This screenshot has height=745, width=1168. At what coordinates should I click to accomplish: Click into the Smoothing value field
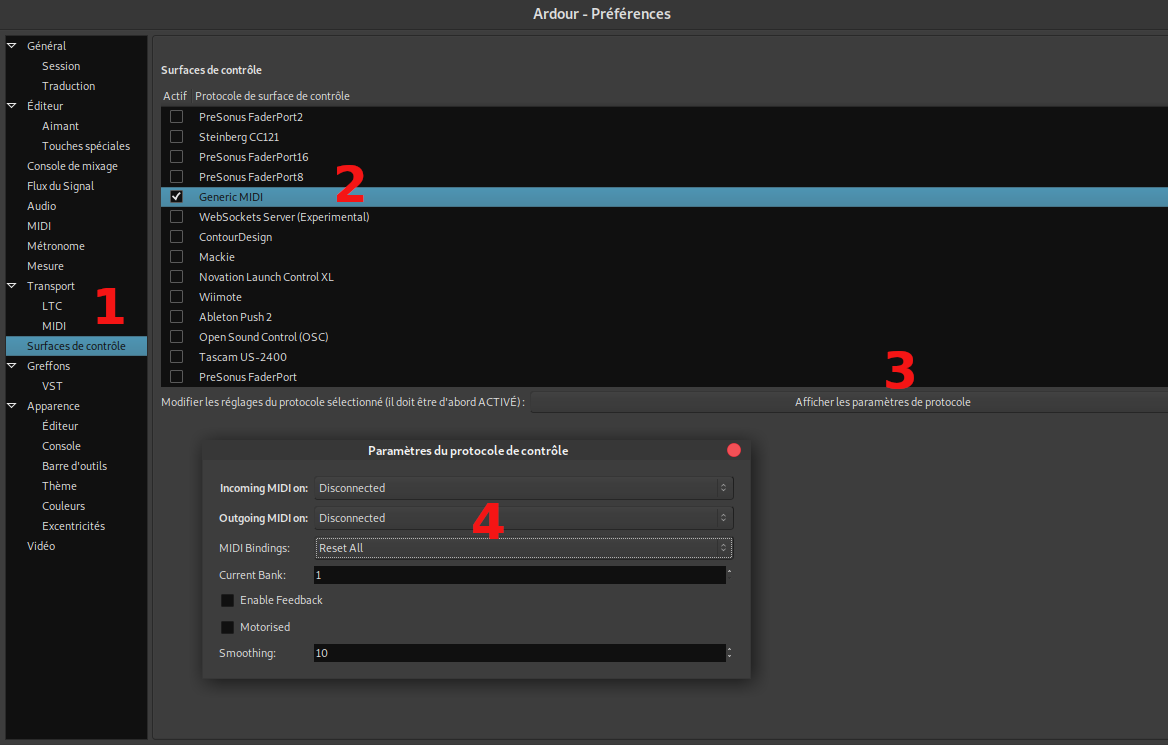point(519,653)
